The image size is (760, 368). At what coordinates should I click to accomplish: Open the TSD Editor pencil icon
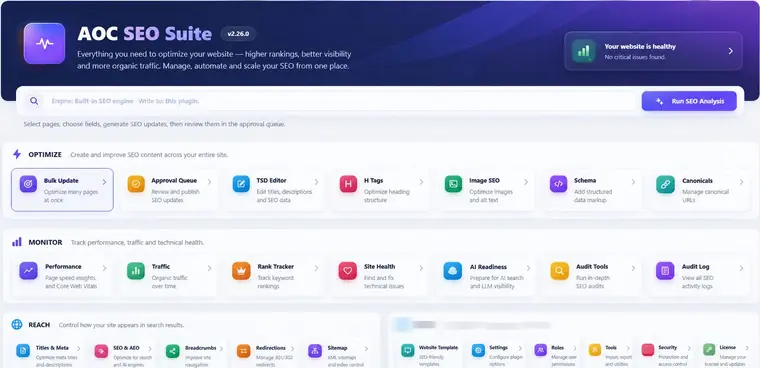pyautogui.click(x=241, y=184)
